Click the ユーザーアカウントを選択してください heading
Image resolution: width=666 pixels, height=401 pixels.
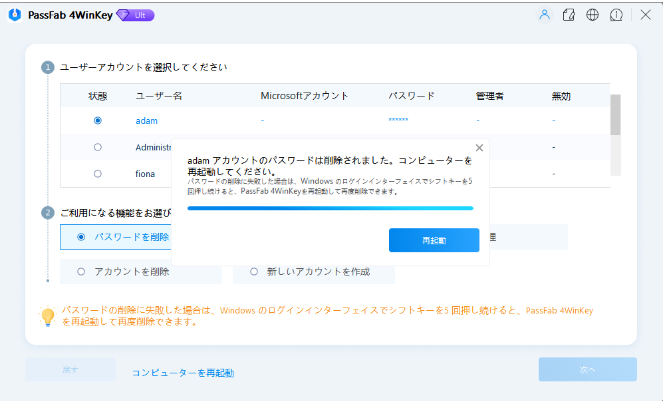tap(144, 67)
